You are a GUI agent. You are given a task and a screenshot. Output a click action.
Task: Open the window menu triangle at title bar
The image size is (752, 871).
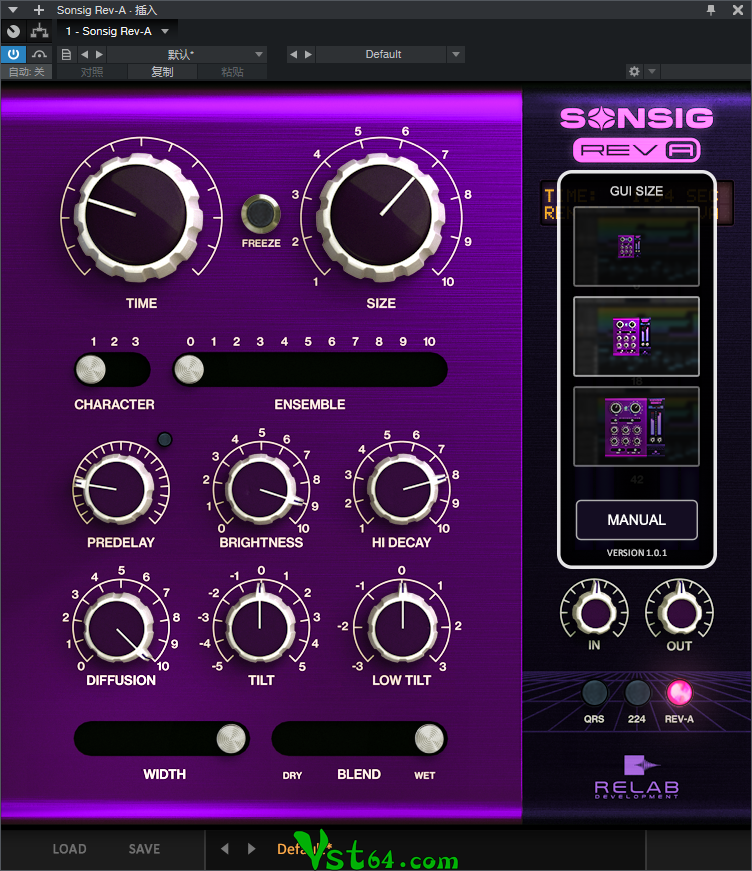(x=13, y=9)
